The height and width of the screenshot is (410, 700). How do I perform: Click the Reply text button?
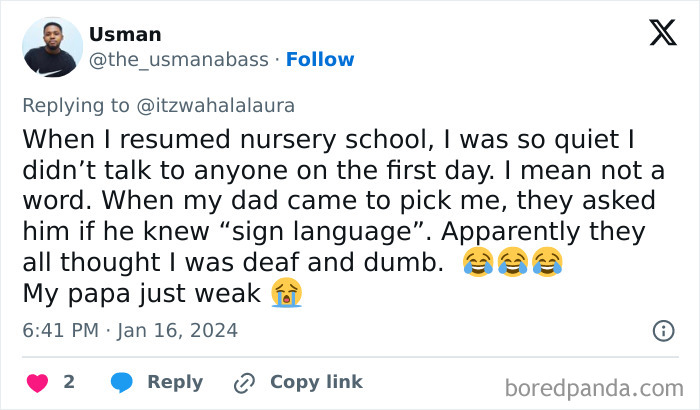click(x=175, y=382)
